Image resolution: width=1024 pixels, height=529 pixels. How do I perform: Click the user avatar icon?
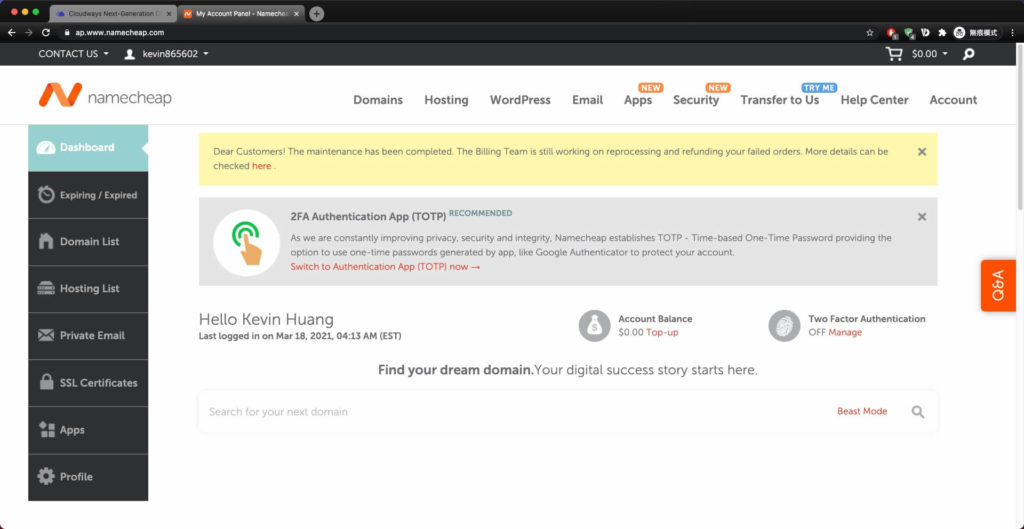pyautogui.click(x=129, y=54)
